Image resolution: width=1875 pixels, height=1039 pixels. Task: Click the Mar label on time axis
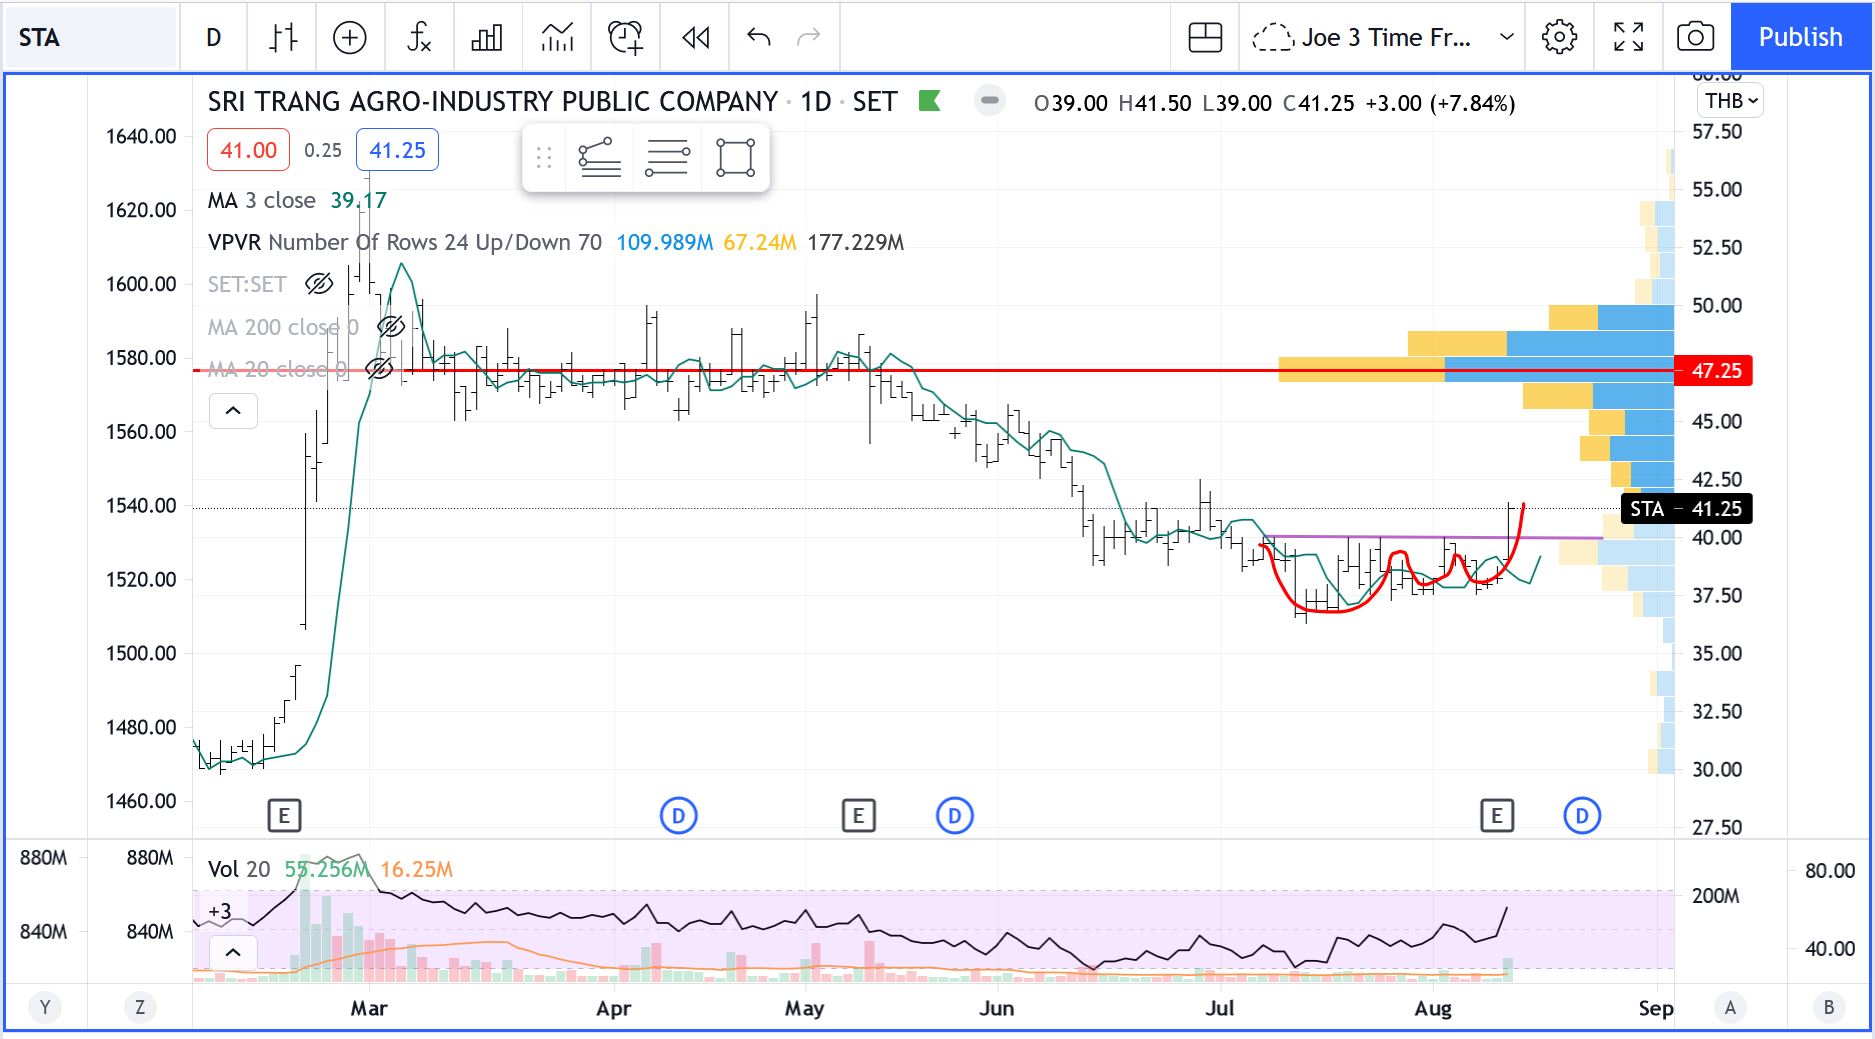[x=369, y=1008]
